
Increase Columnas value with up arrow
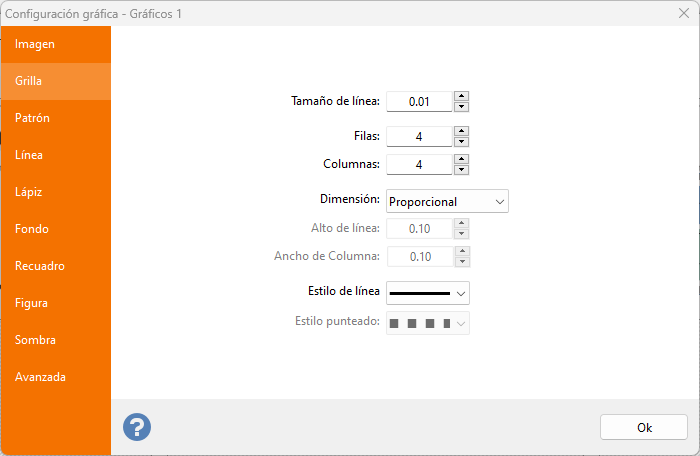461,159
